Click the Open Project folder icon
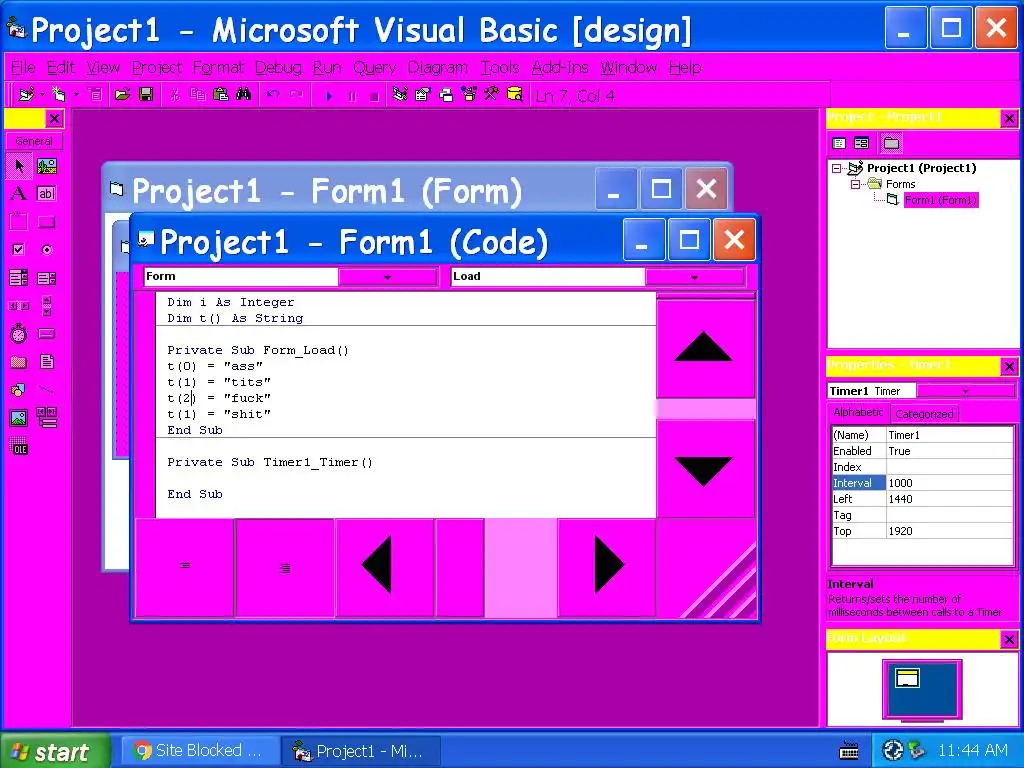This screenshot has width=1024, height=768. point(122,95)
